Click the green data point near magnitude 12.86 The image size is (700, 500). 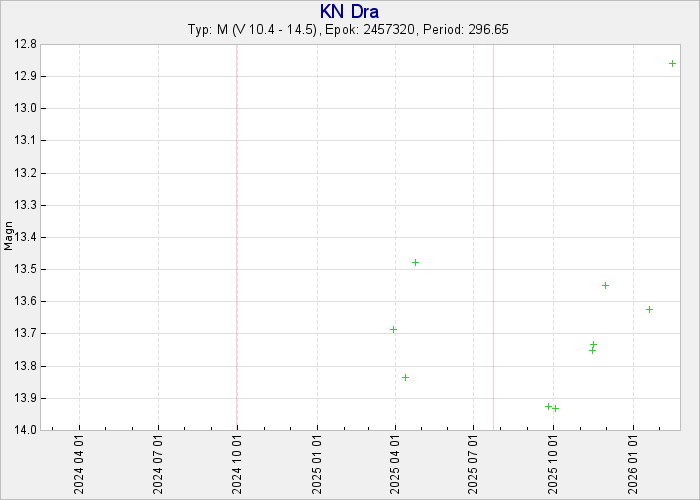coord(672,64)
